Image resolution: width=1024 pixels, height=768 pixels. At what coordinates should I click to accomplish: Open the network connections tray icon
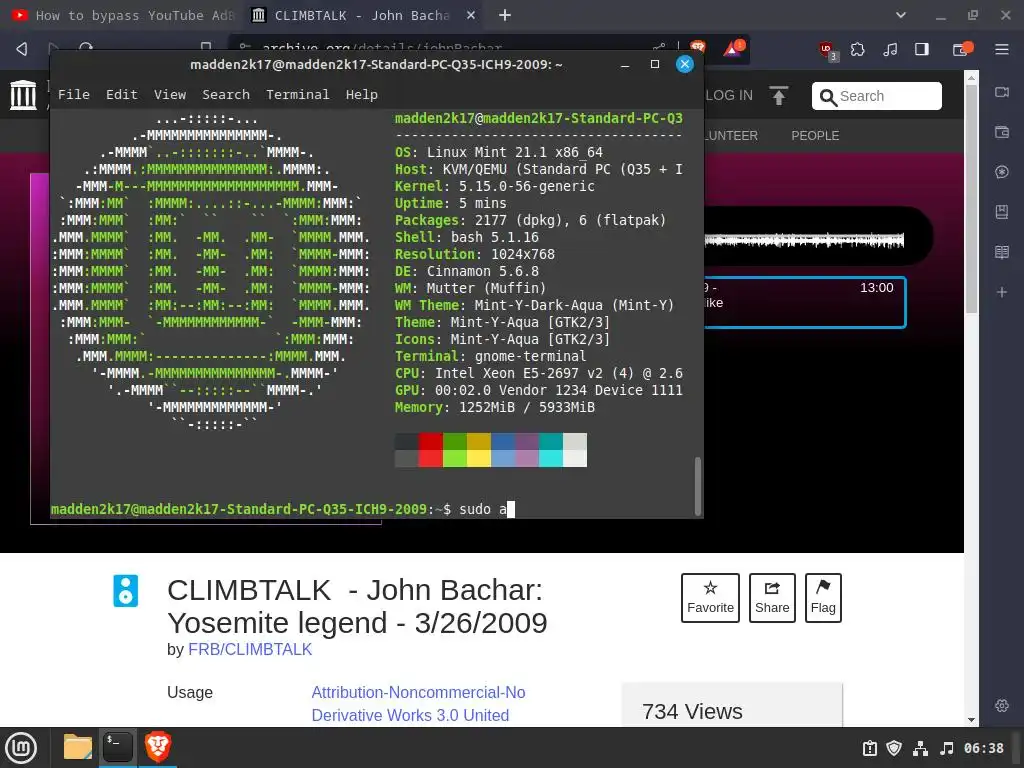coord(920,748)
